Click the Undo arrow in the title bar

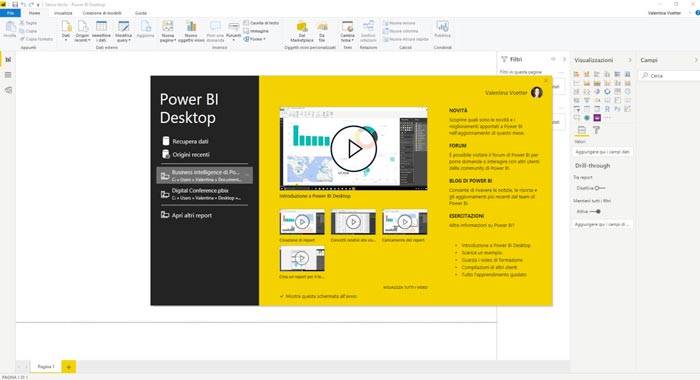(23, 4)
